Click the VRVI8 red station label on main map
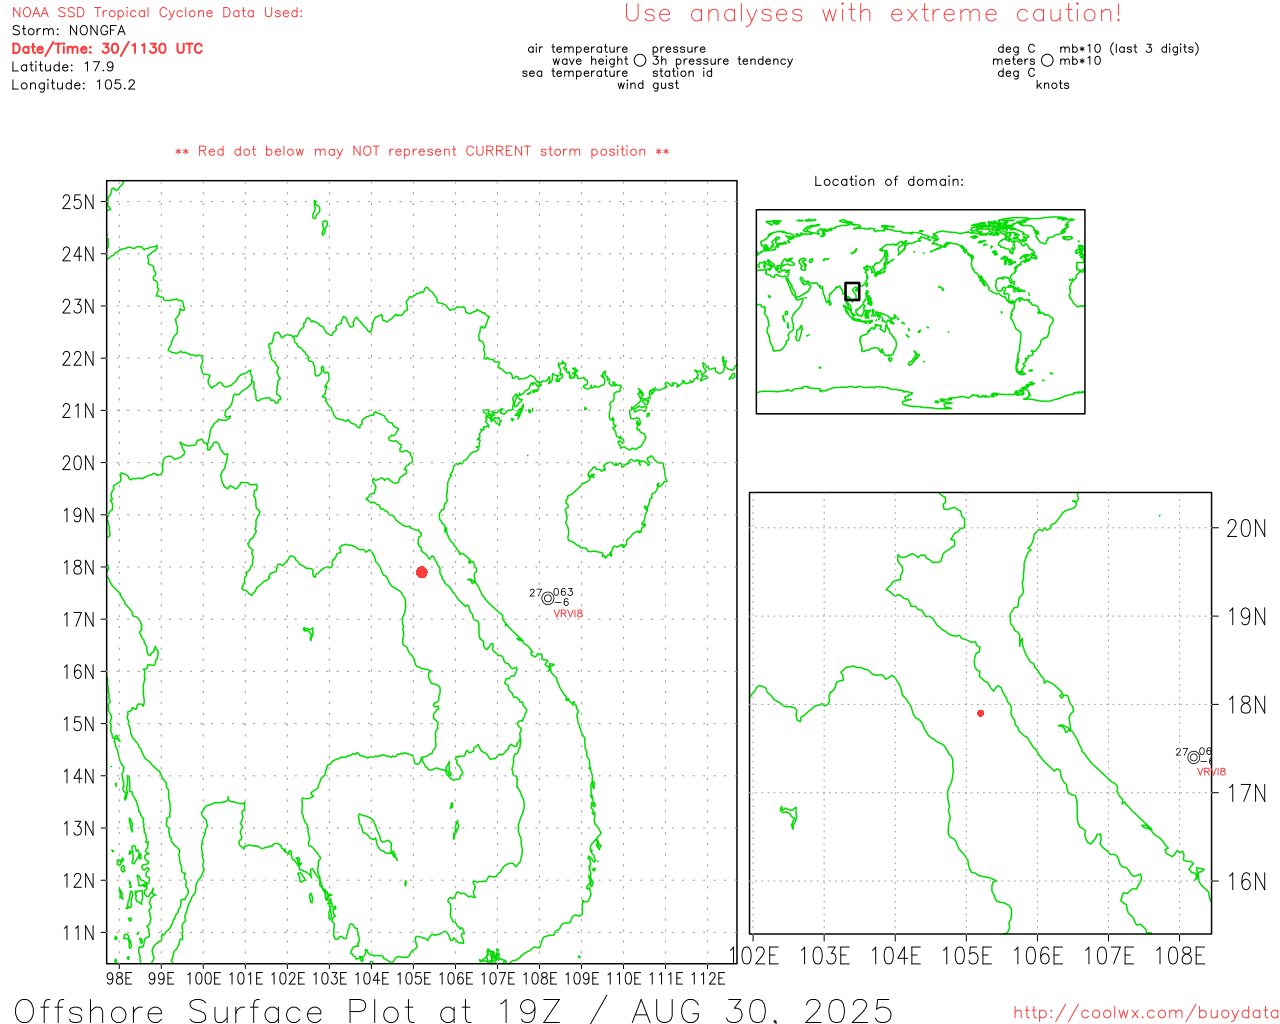This screenshot has height=1024, width=1280. [x=568, y=614]
